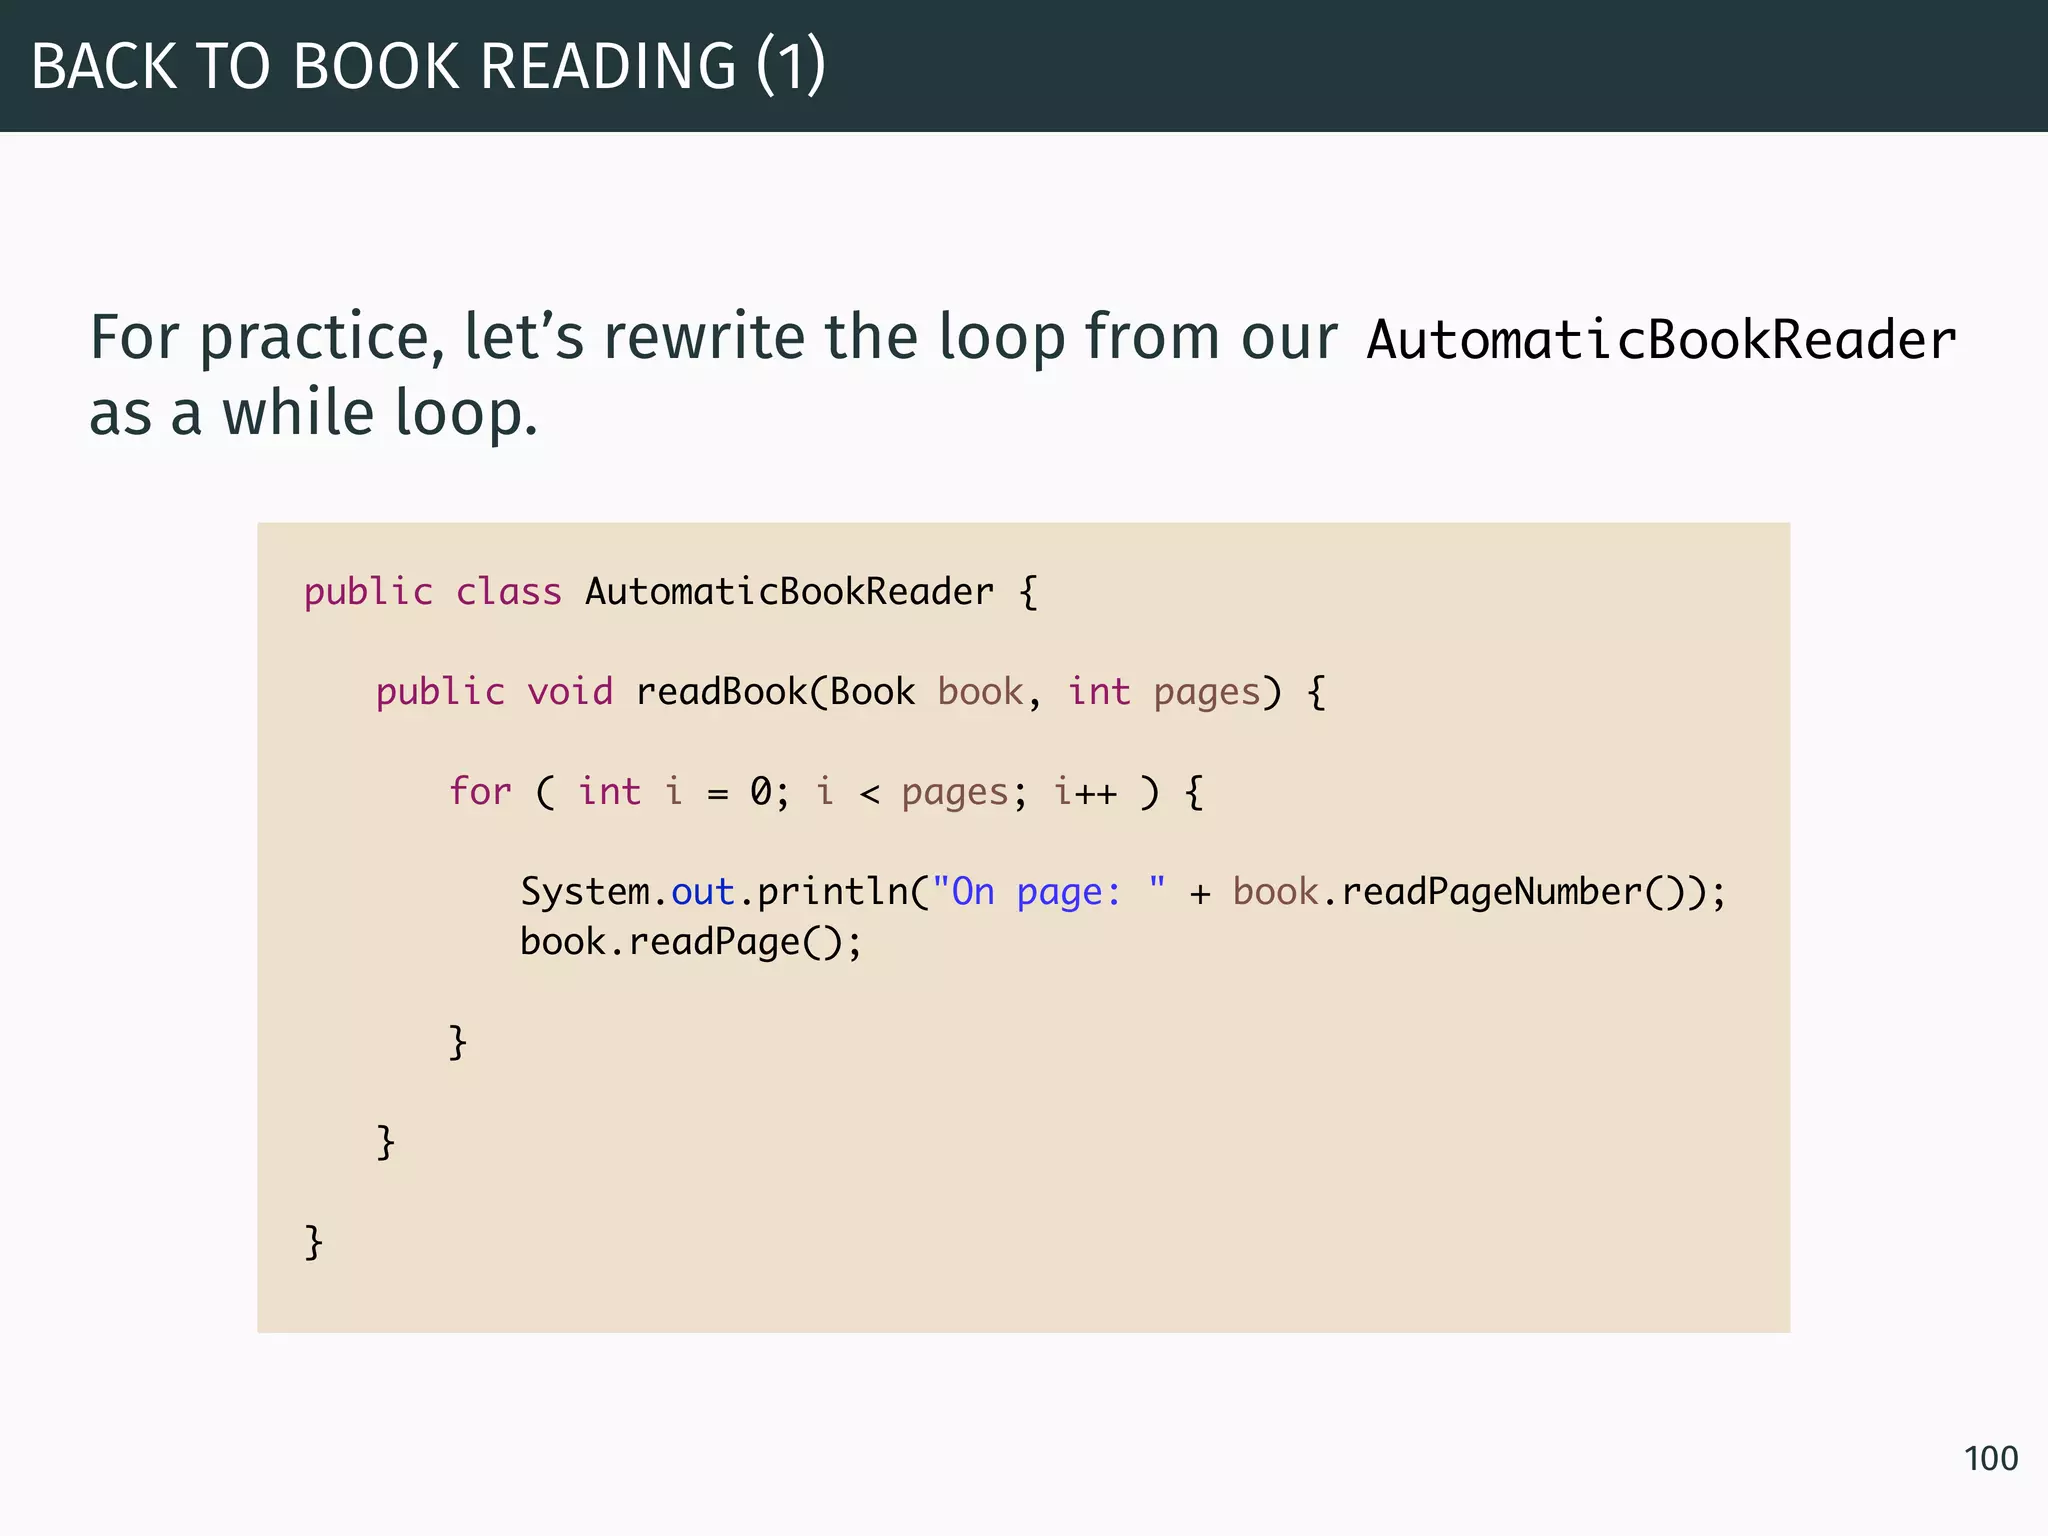The width and height of the screenshot is (2048, 1536).
Task: Click the text 'as a while loop.'
Action: (x=313, y=413)
